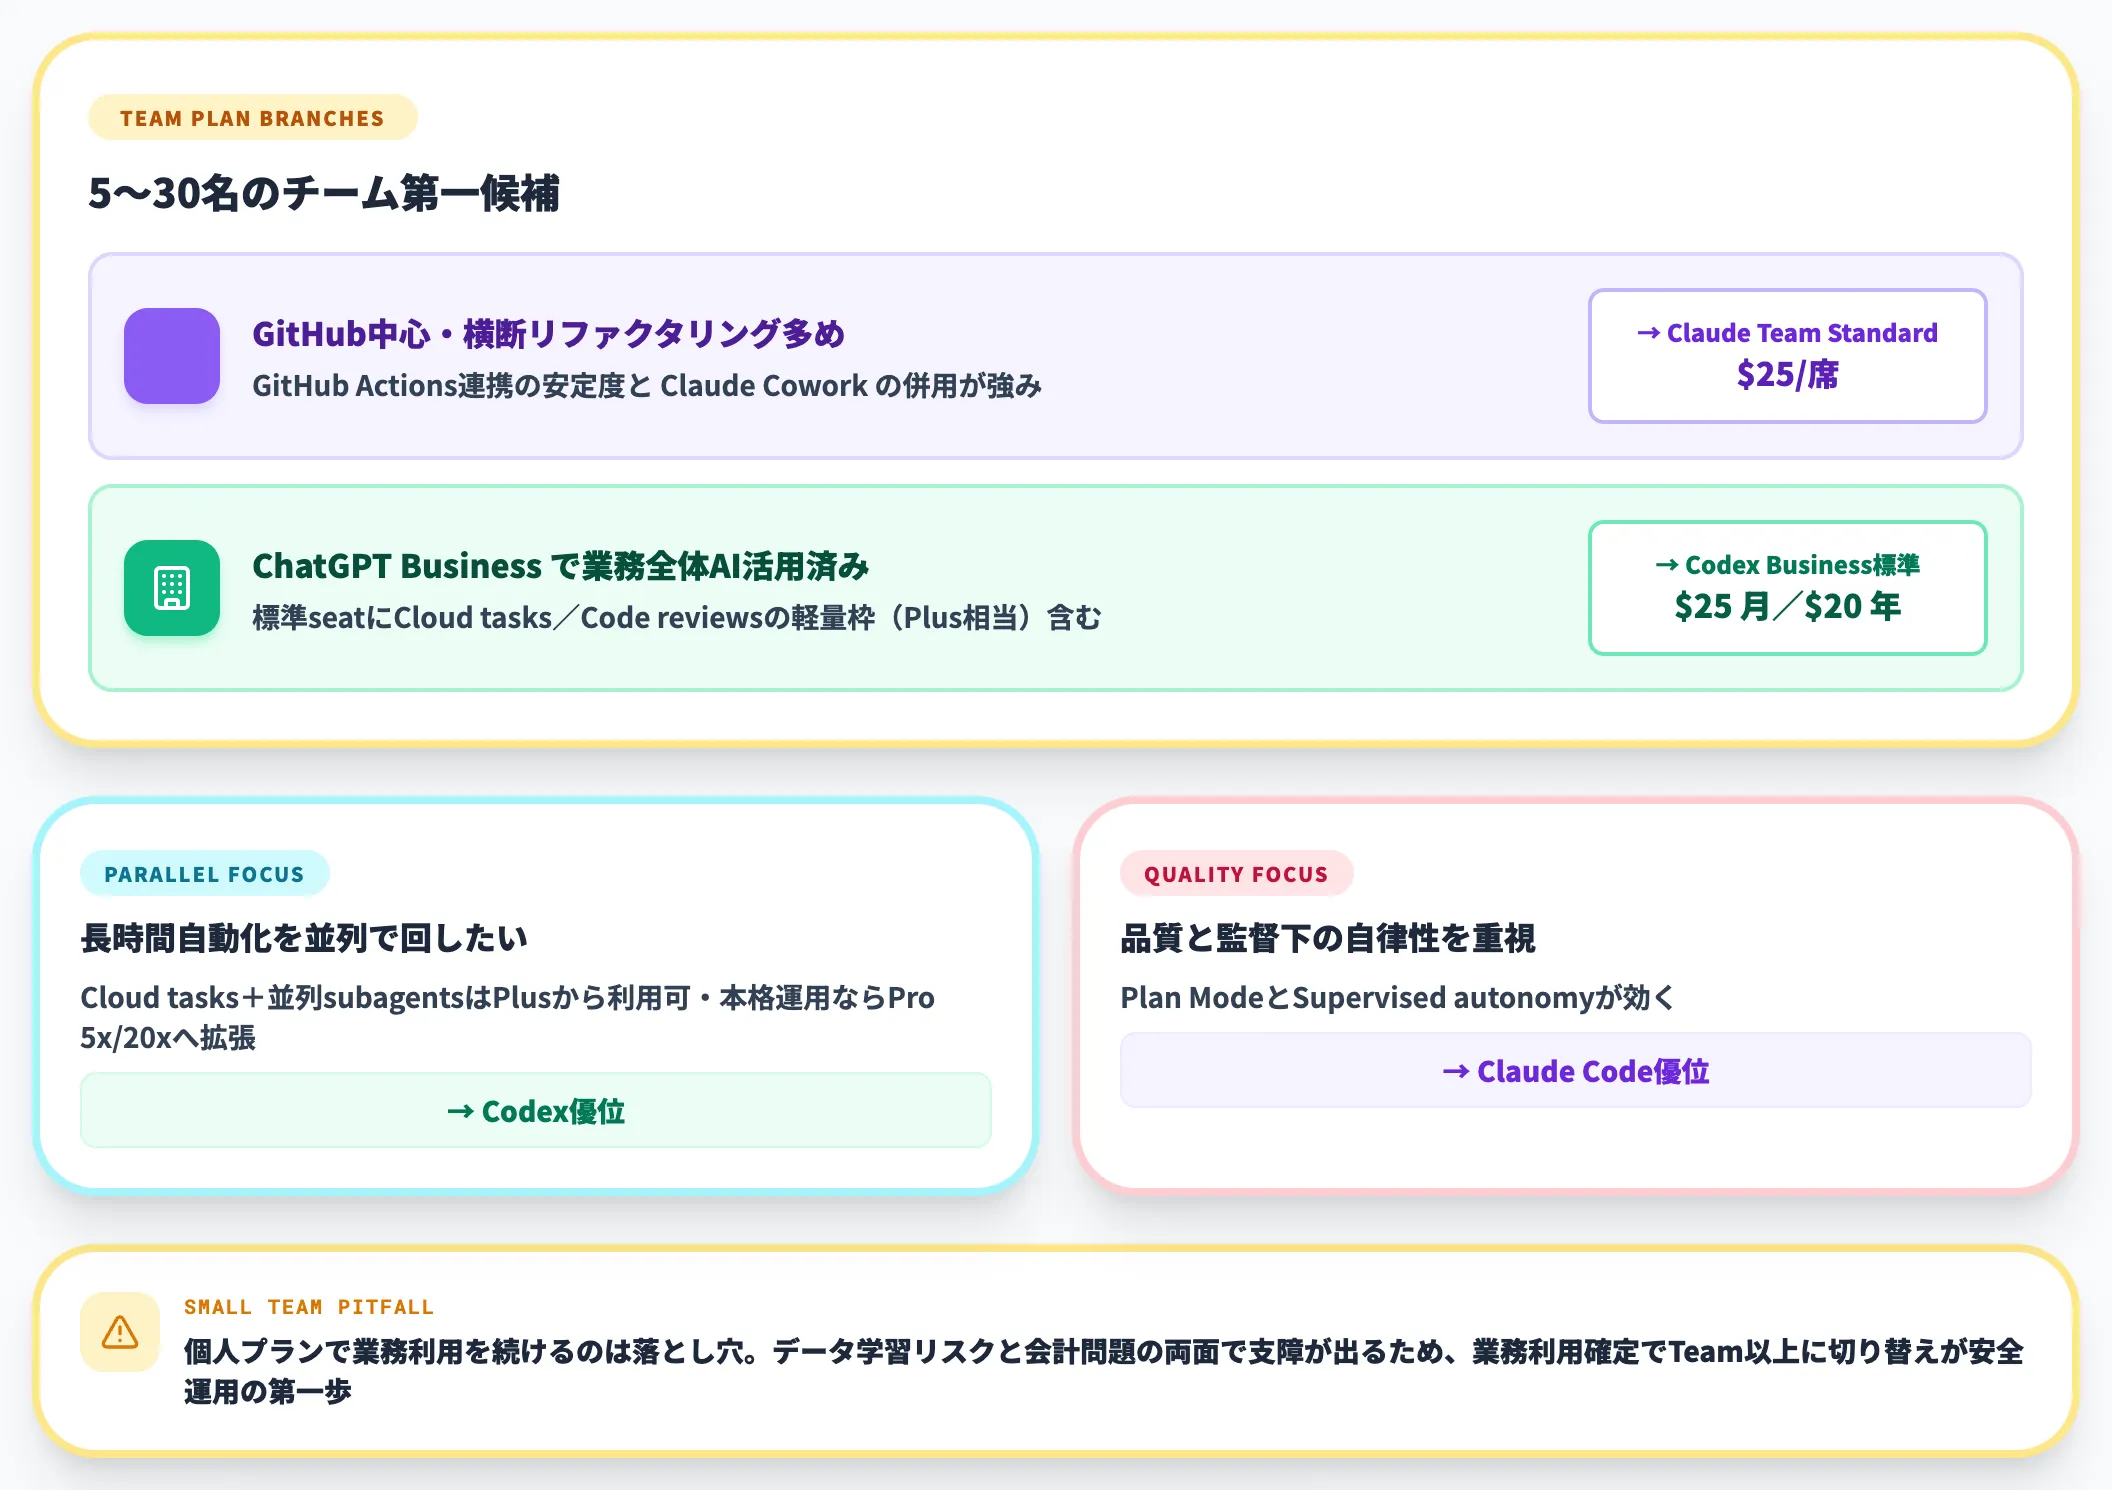Click text Plan ModeとSupervised autonomyが効く

pyautogui.click(x=1398, y=998)
